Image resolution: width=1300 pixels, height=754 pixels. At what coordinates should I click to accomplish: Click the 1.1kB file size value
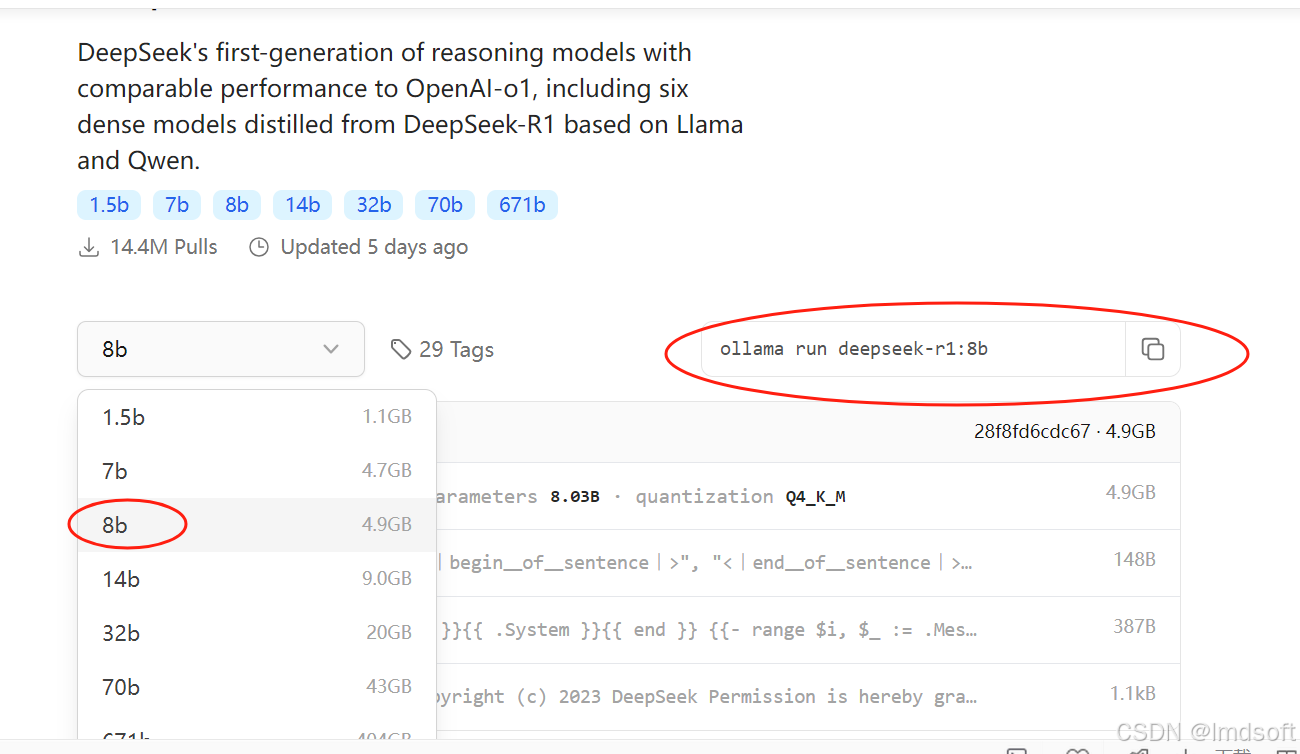pyautogui.click(x=1132, y=693)
